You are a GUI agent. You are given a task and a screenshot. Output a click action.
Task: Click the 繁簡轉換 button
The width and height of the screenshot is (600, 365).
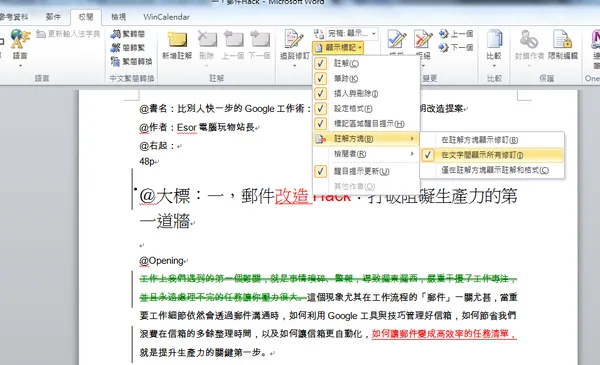click(x=132, y=61)
